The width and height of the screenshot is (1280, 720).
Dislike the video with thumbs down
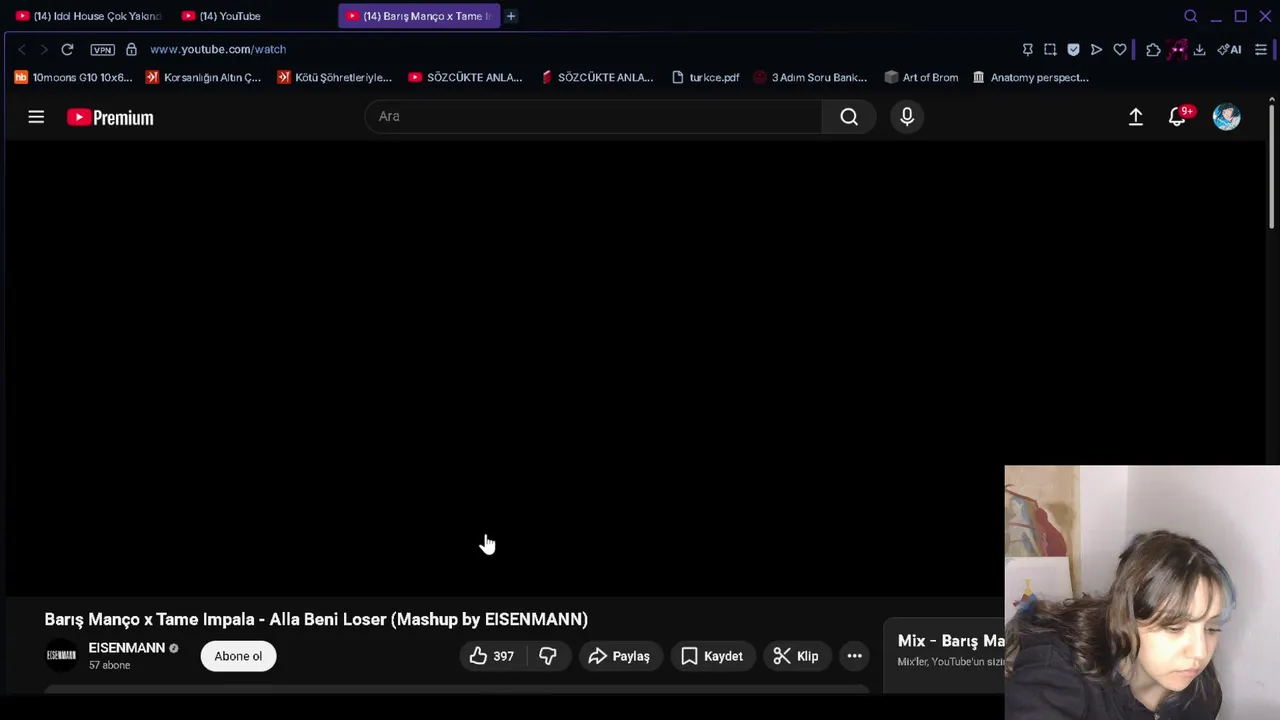[x=548, y=656]
